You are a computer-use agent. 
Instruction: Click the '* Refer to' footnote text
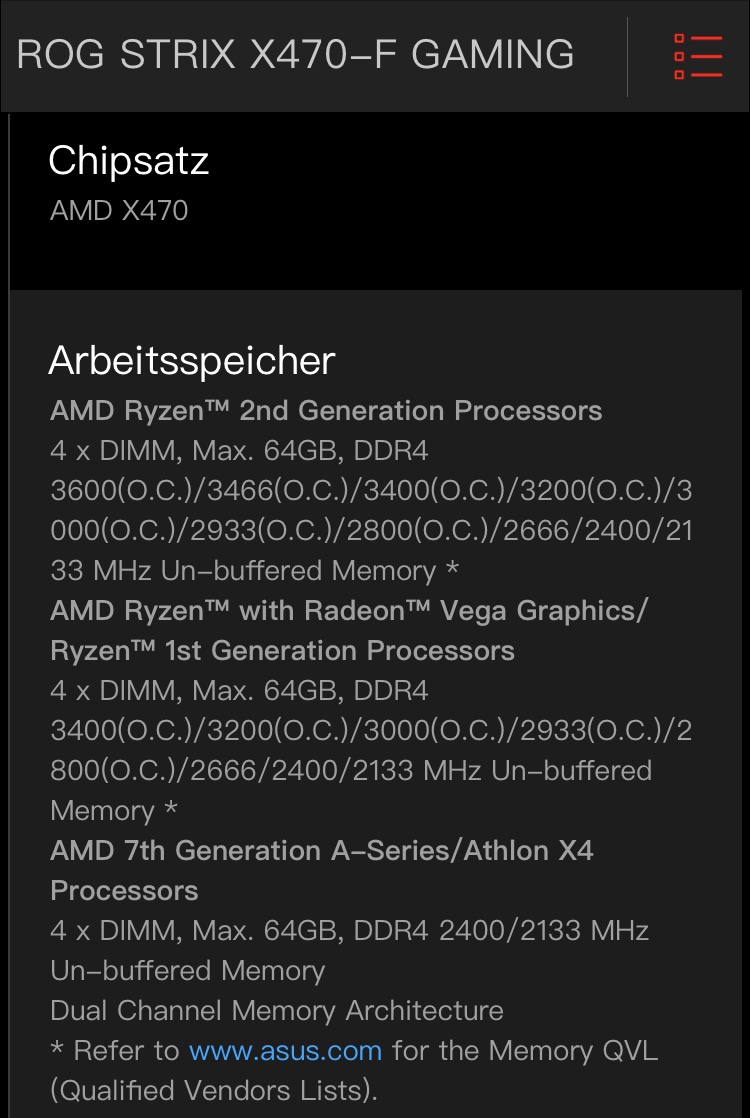(115, 1051)
